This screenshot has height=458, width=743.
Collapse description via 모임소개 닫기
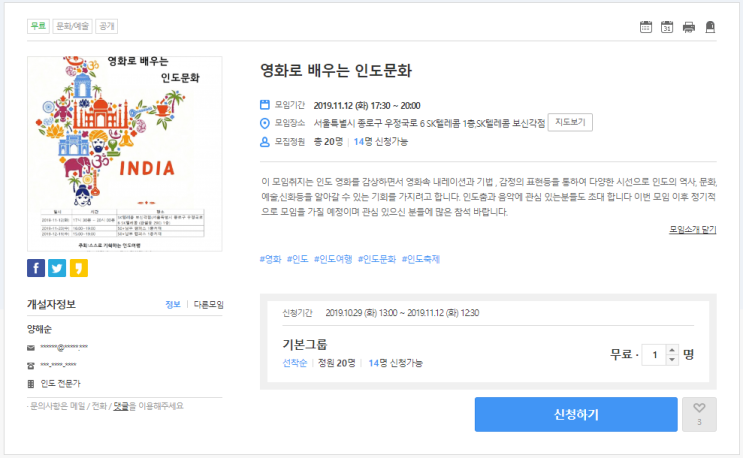tap(692, 230)
